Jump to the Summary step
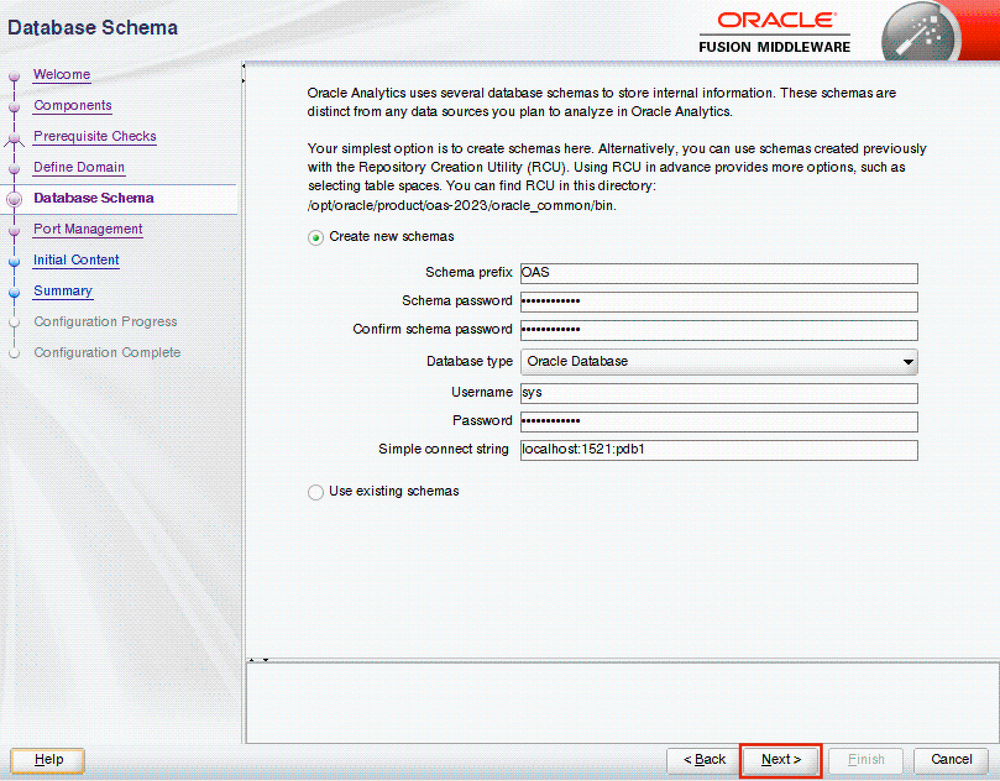Image resolution: width=1000 pixels, height=781 pixels. click(x=63, y=291)
